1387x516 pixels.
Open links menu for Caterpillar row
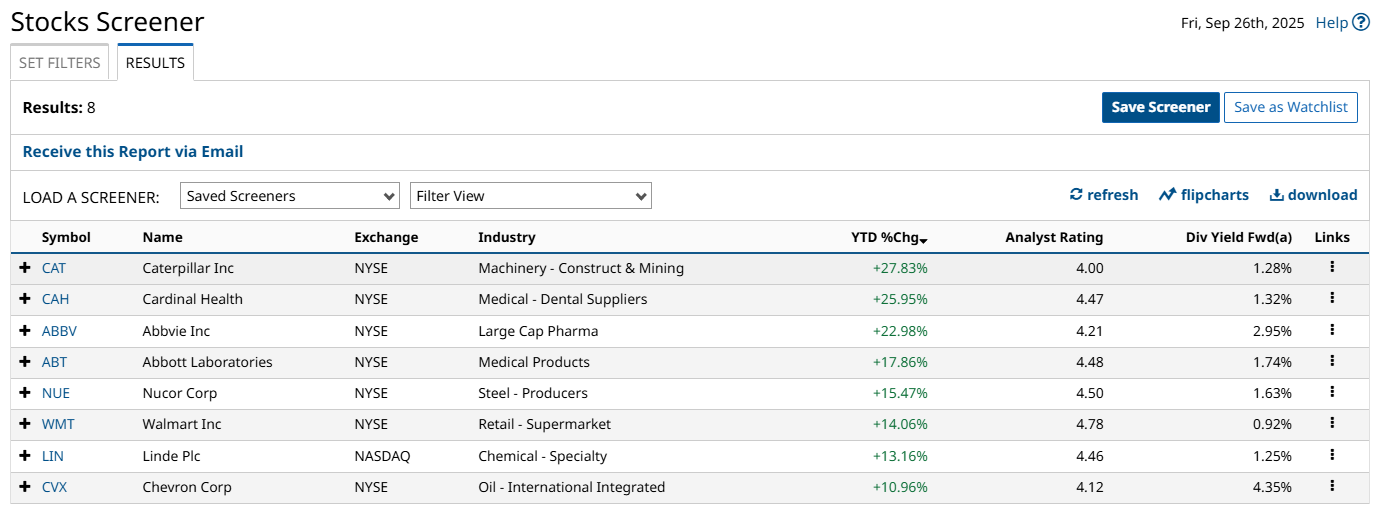(1332, 268)
